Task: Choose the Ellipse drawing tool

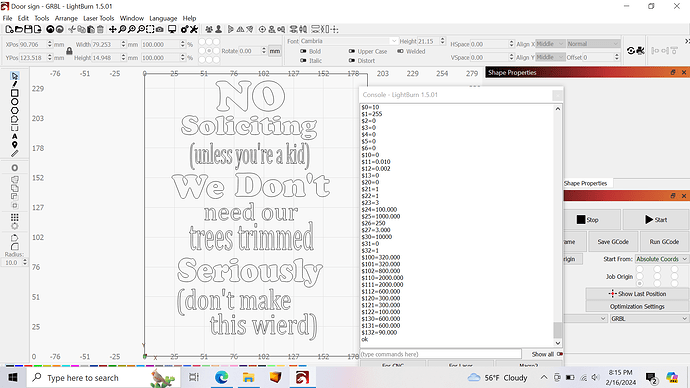Action: coord(15,102)
